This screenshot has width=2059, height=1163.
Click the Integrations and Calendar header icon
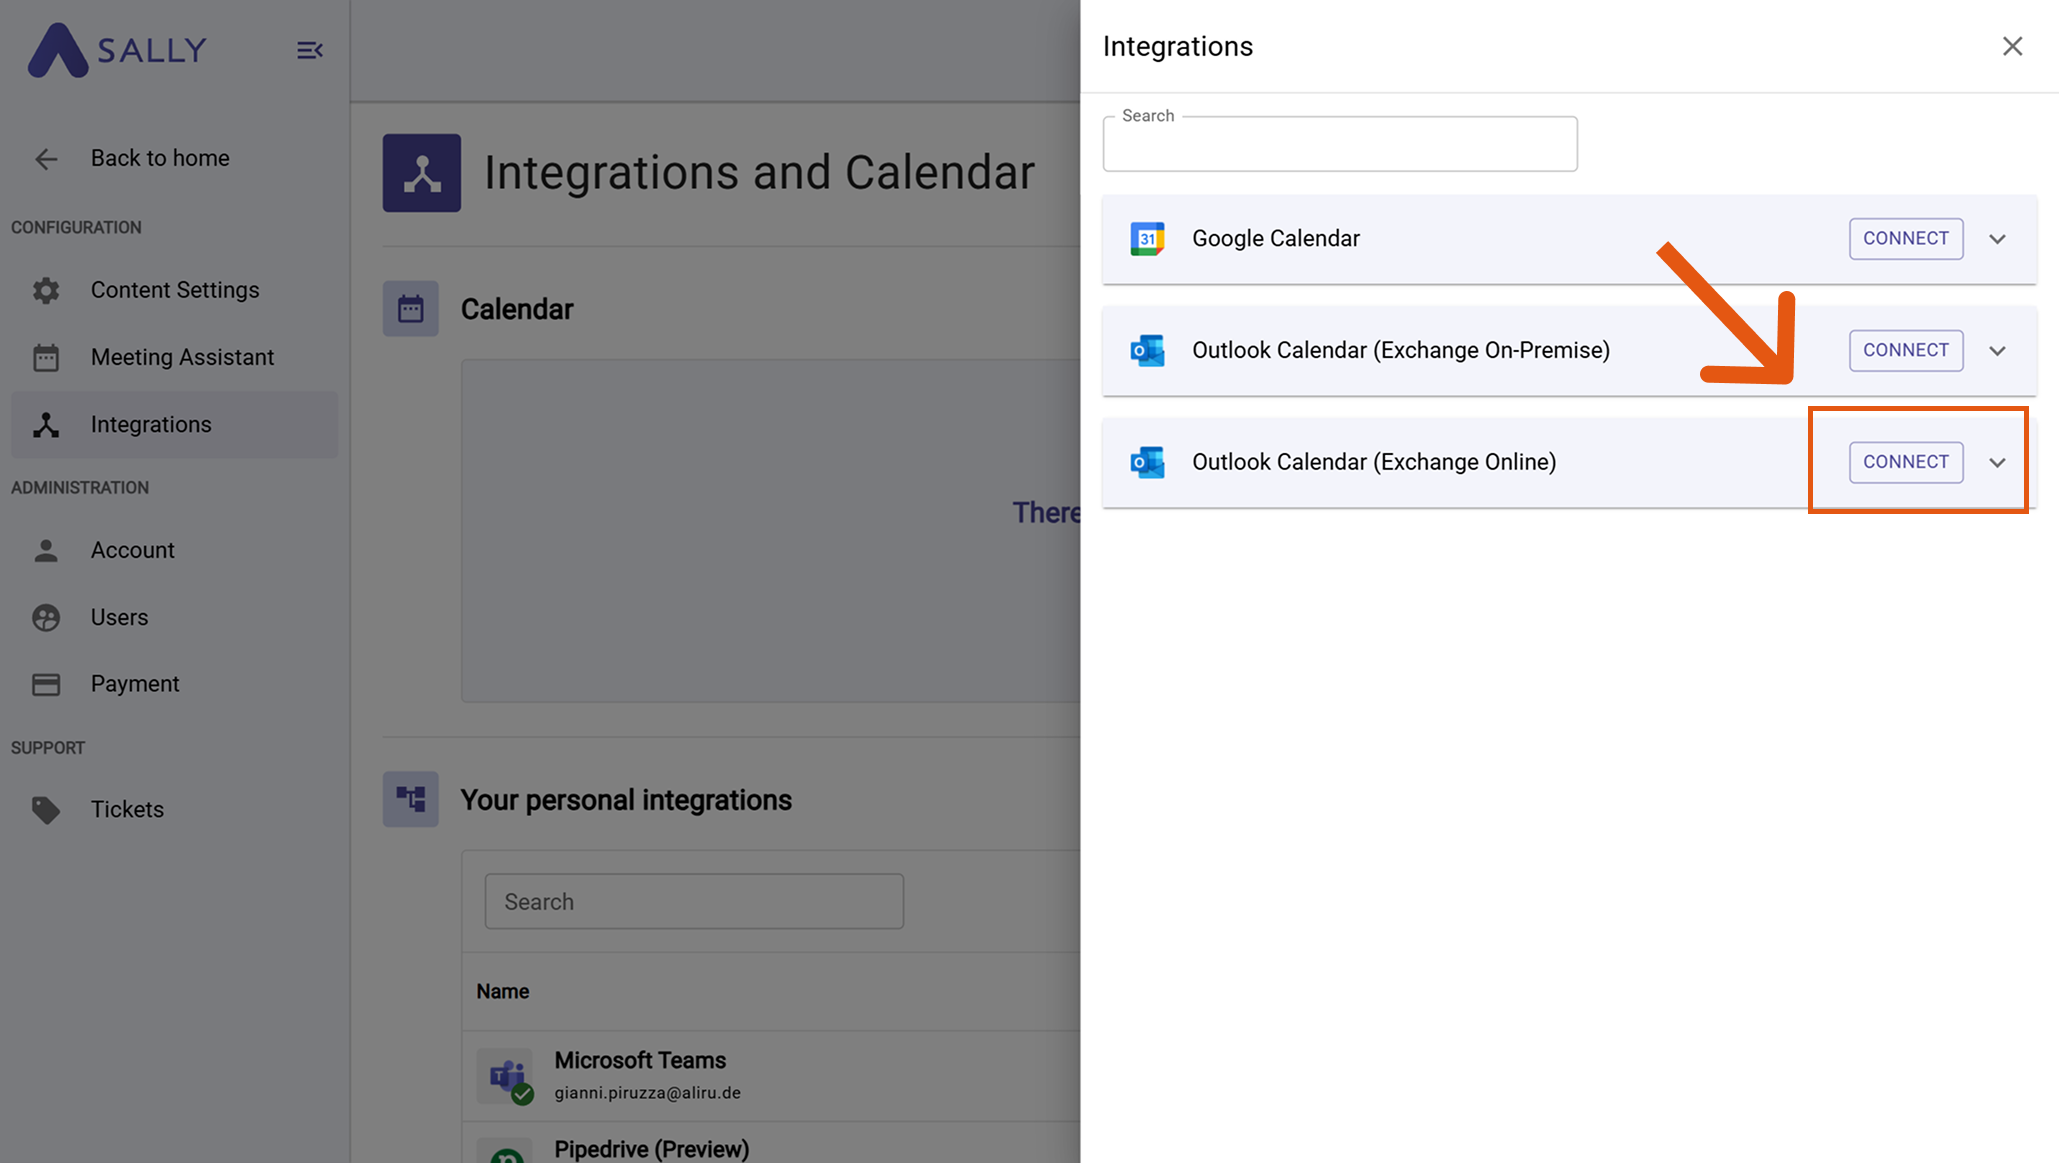click(x=422, y=173)
